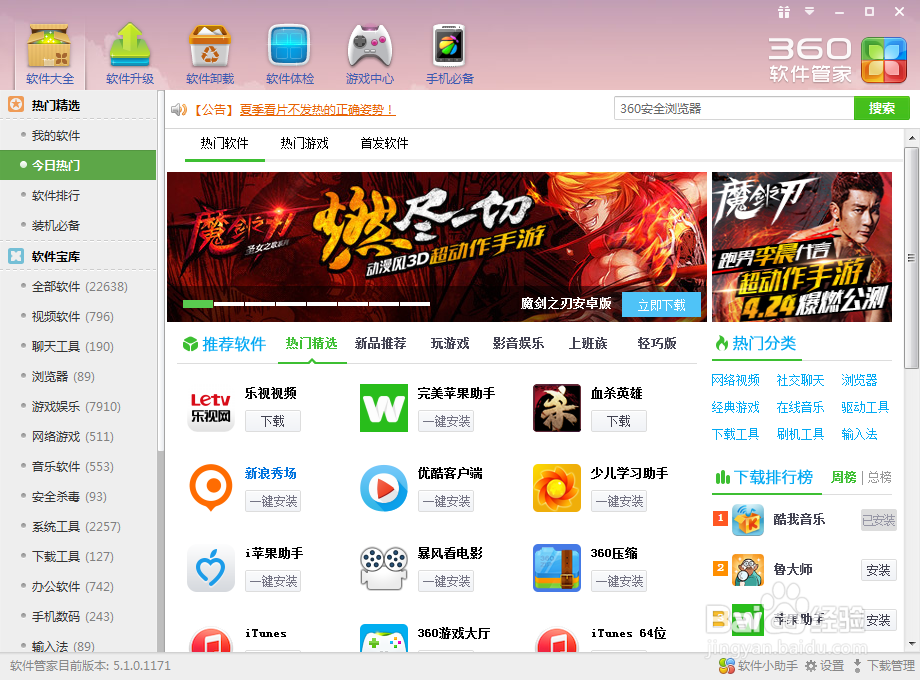Click the 血杀英雄 game icon
920x680 pixels.
click(x=557, y=408)
